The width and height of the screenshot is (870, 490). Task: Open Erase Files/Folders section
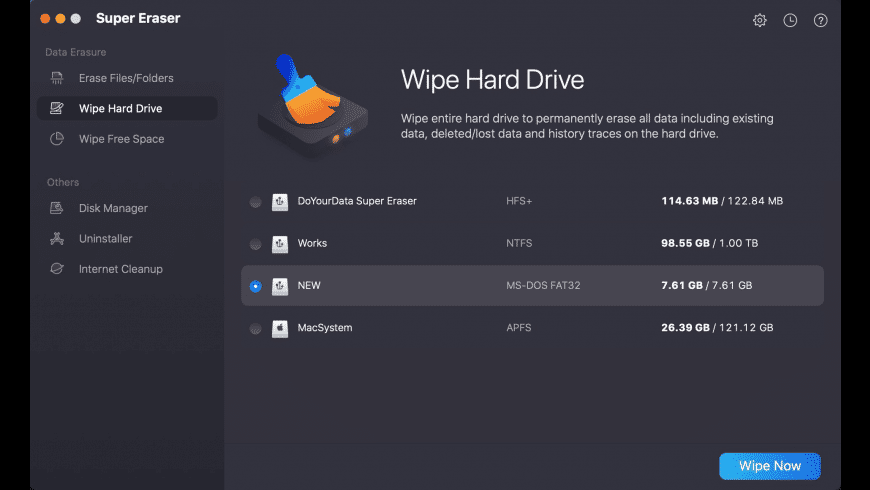coord(127,78)
